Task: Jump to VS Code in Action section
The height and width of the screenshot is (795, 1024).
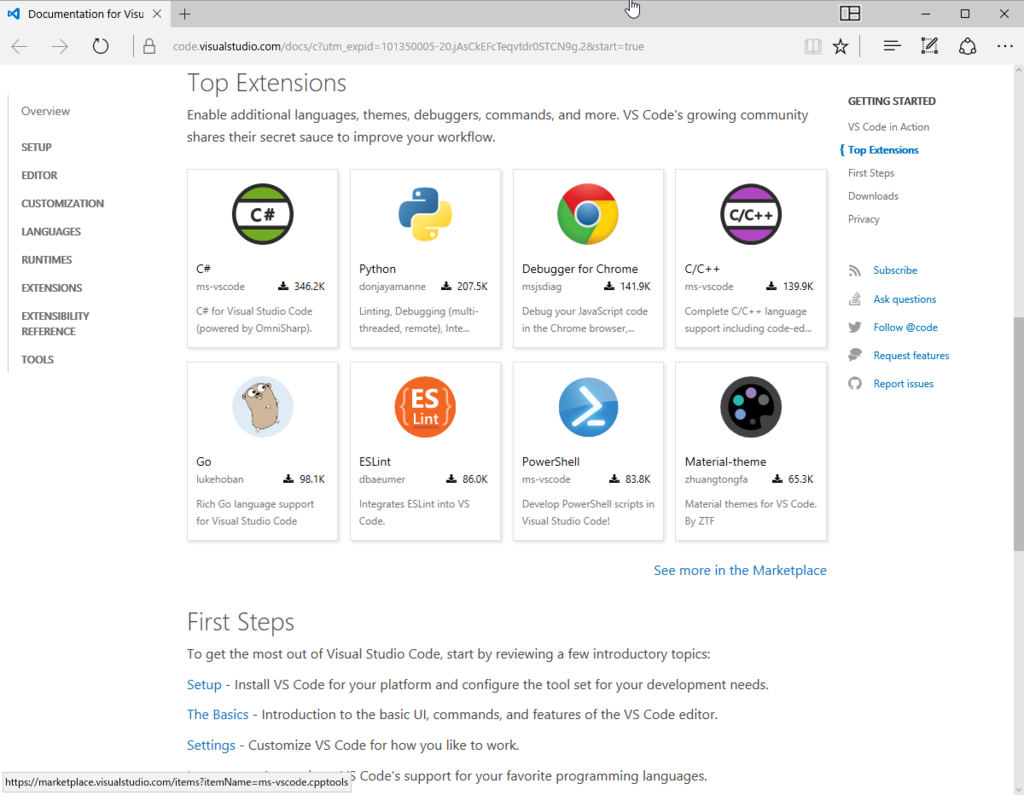Action: point(888,127)
